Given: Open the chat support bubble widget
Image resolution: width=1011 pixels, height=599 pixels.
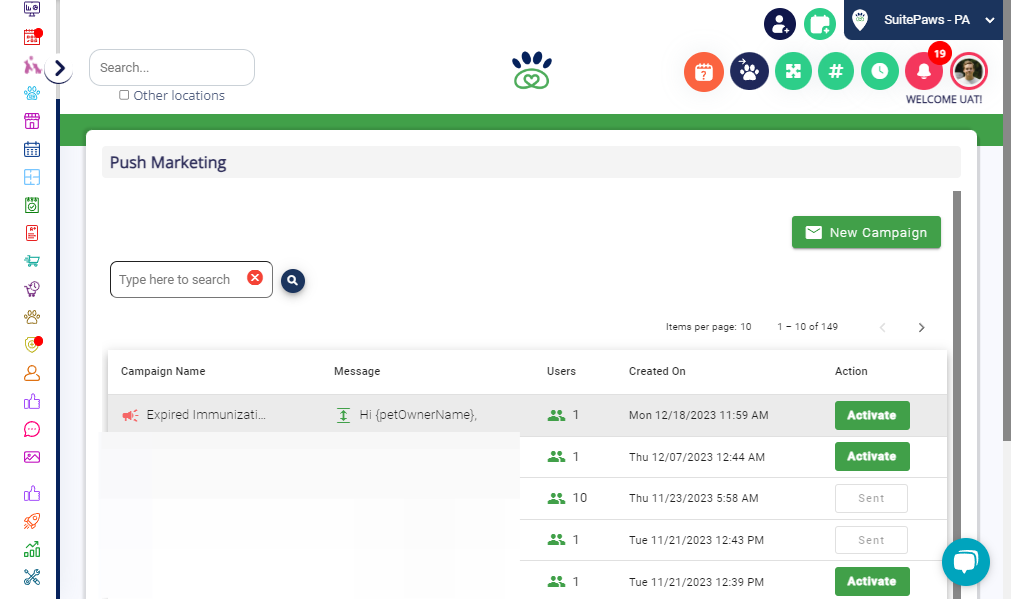Looking at the screenshot, I should (965, 562).
